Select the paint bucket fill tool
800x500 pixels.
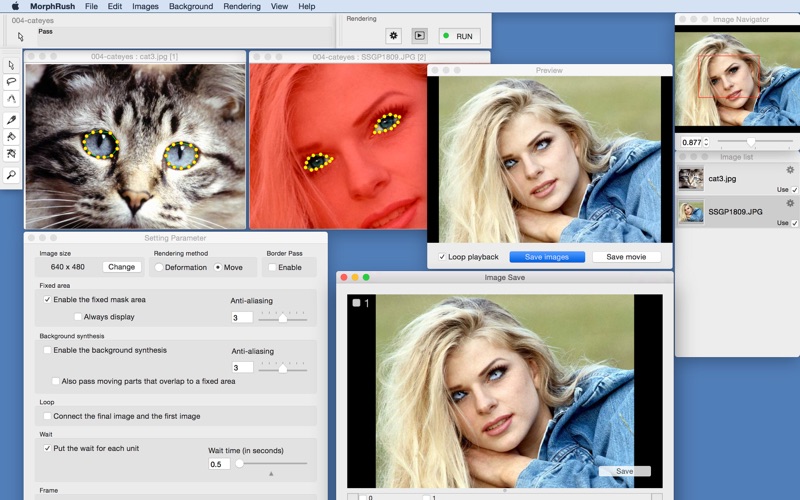click(11, 137)
